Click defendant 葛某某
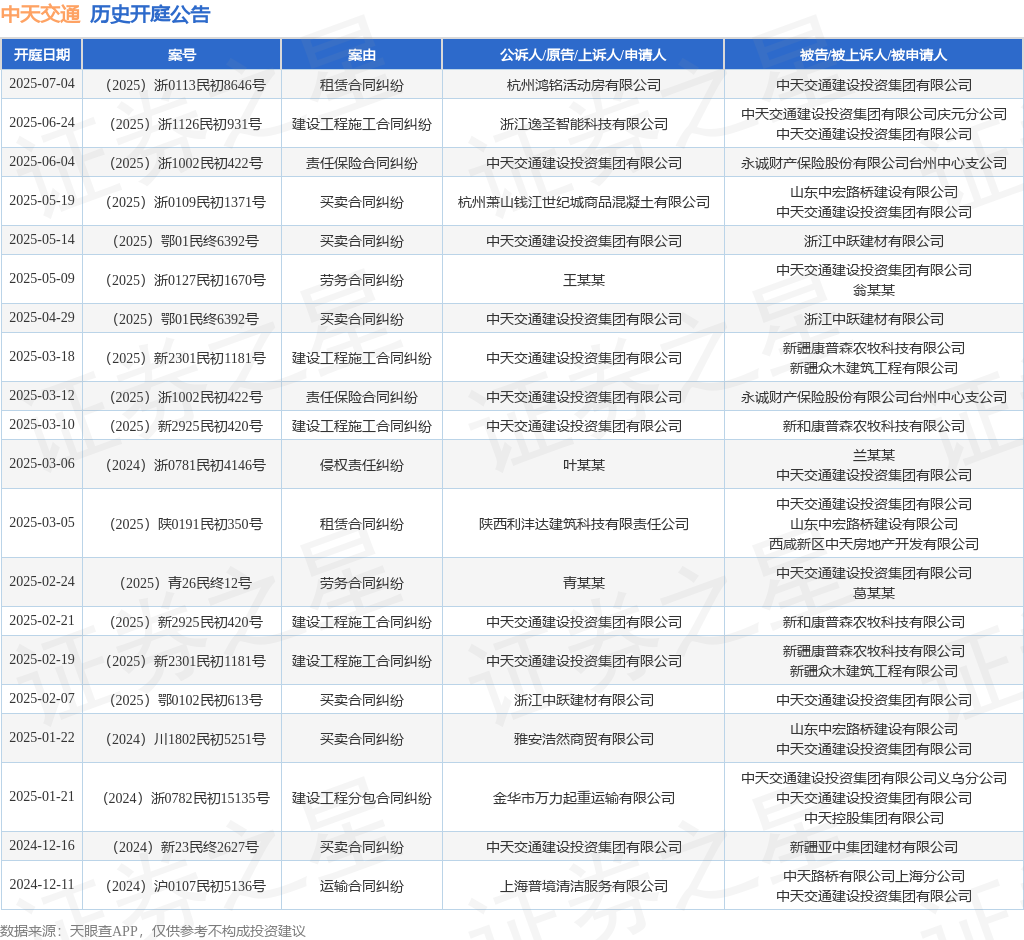The width and height of the screenshot is (1024, 940). coord(874,593)
